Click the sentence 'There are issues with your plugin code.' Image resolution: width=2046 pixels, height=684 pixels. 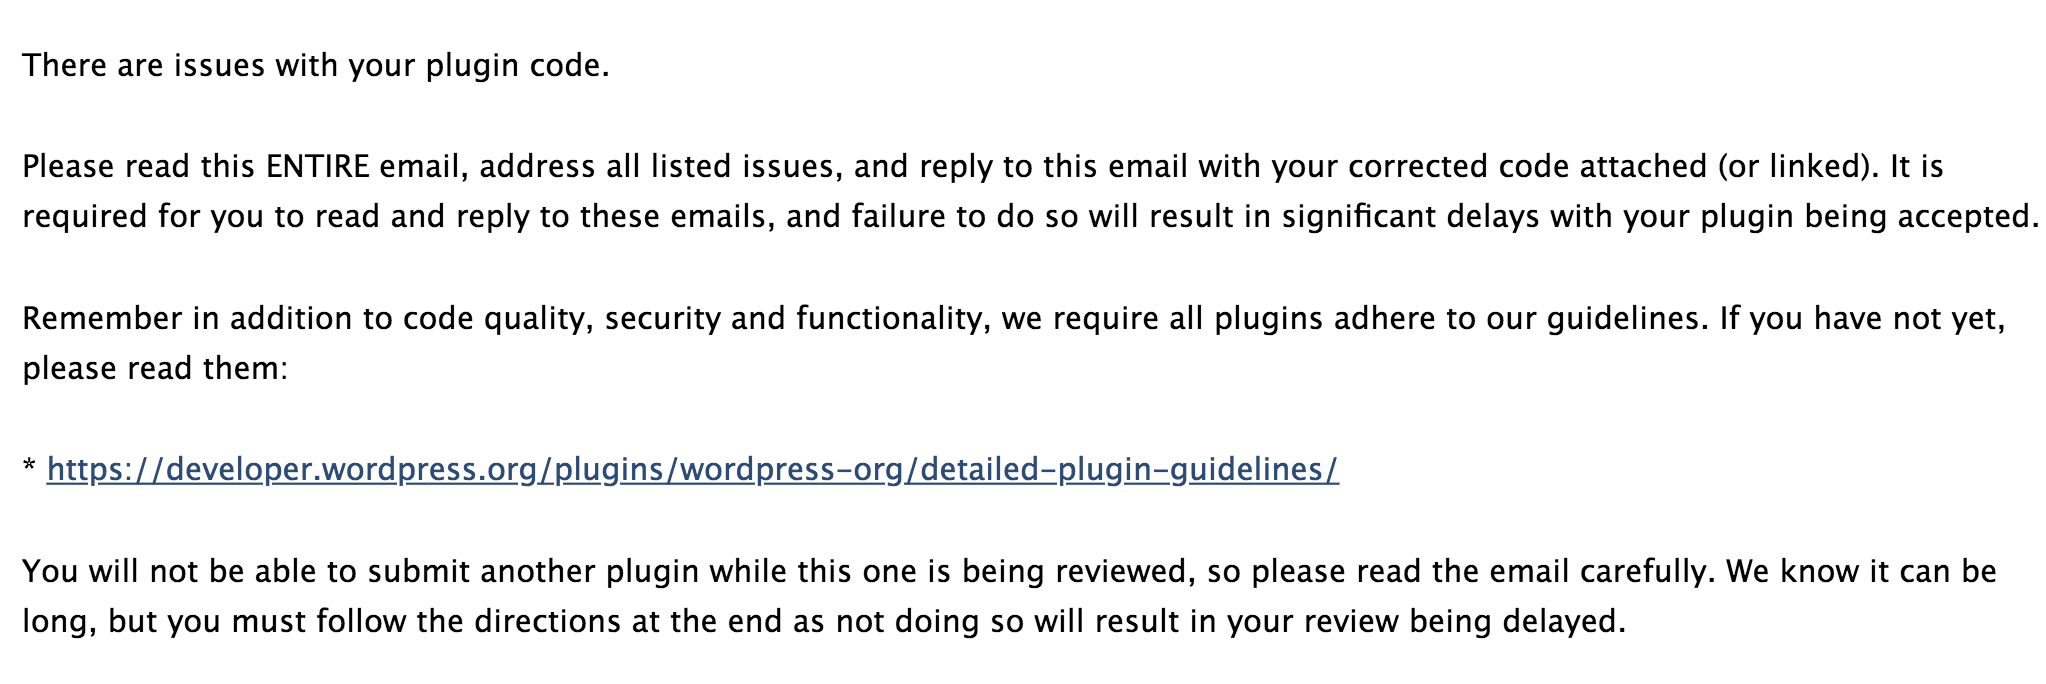tap(316, 66)
